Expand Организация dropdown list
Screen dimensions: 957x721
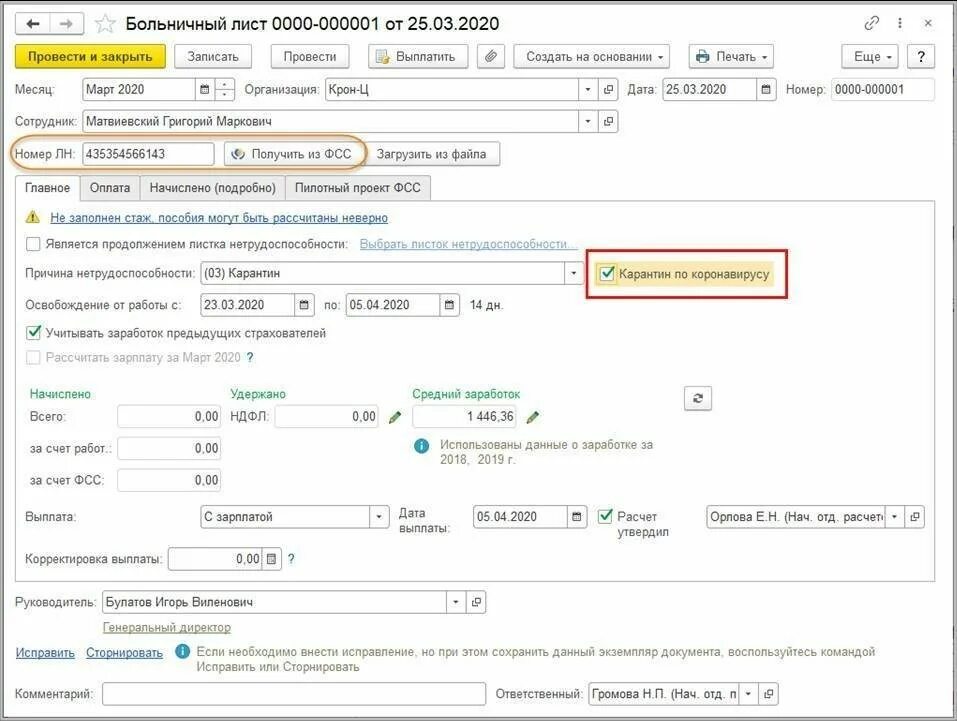pos(588,90)
